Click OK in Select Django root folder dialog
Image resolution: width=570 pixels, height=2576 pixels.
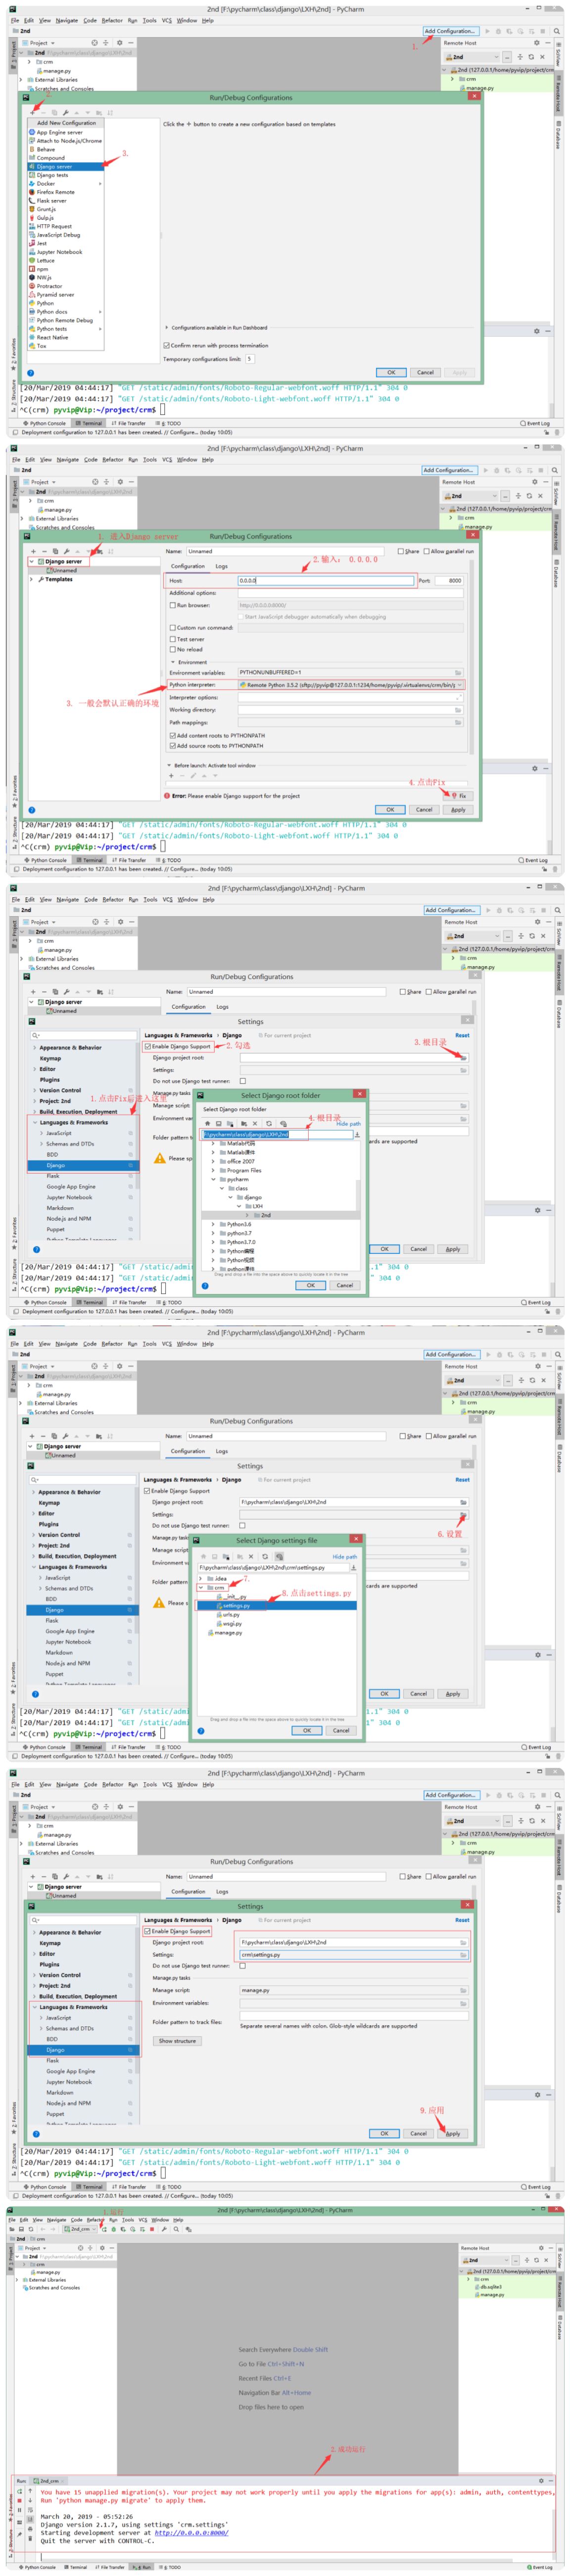(310, 1285)
